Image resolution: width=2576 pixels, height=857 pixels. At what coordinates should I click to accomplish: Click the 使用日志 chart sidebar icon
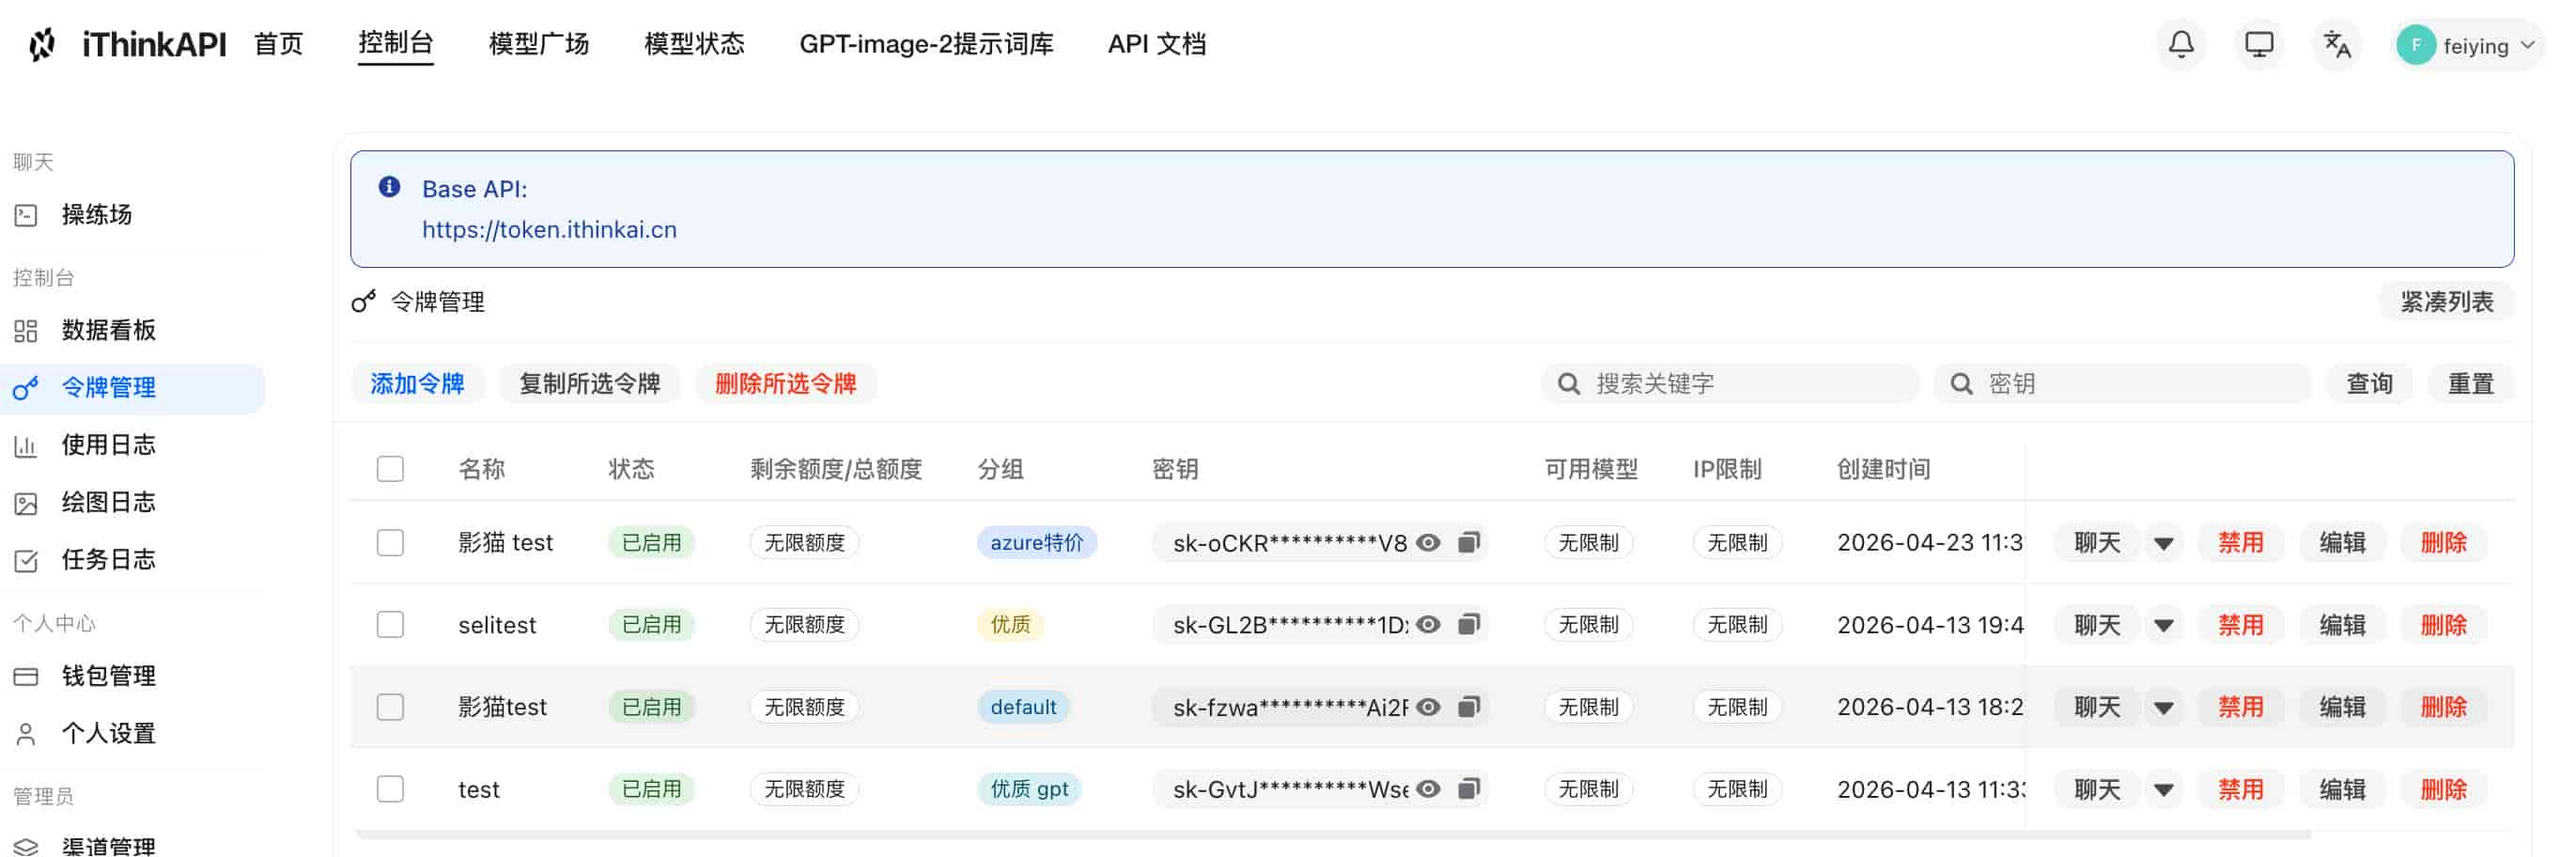26,446
